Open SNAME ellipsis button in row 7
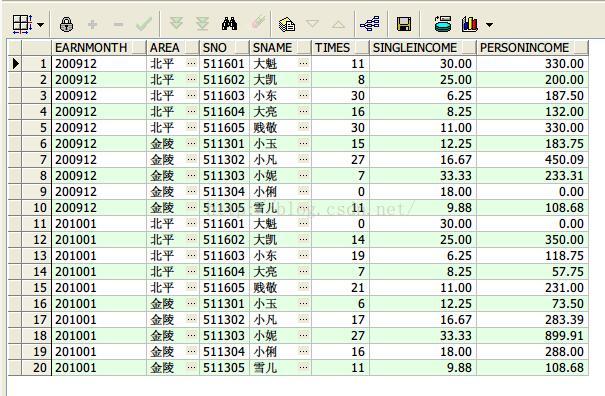The height and width of the screenshot is (396, 605). (x=303, y=159)
